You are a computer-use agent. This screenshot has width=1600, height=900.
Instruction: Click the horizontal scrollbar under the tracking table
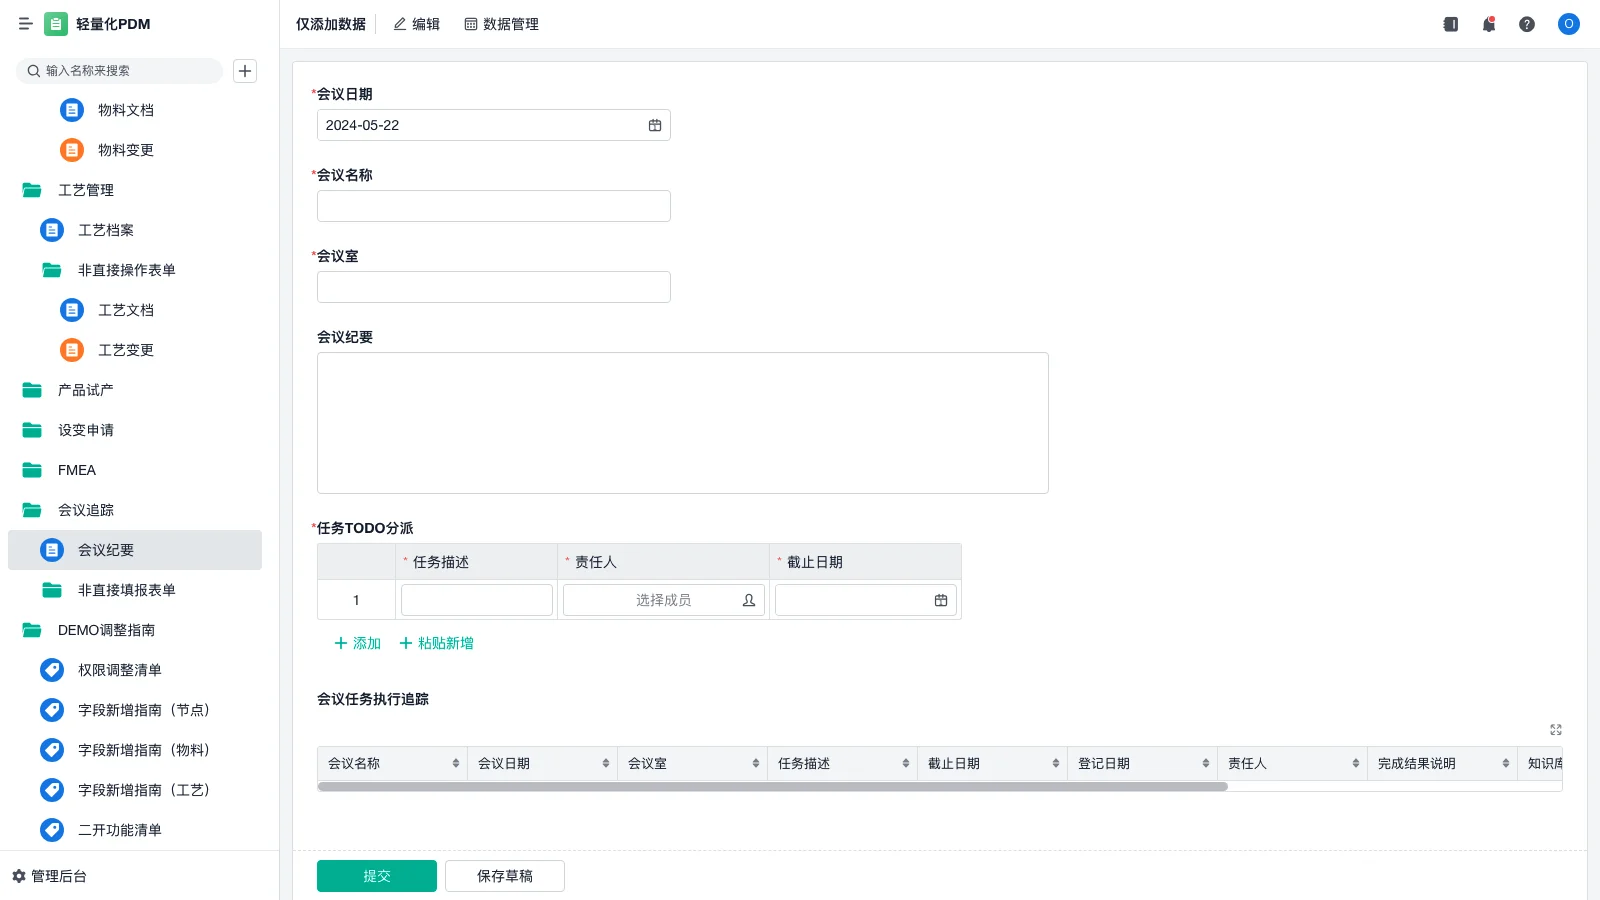pos(772,787)
